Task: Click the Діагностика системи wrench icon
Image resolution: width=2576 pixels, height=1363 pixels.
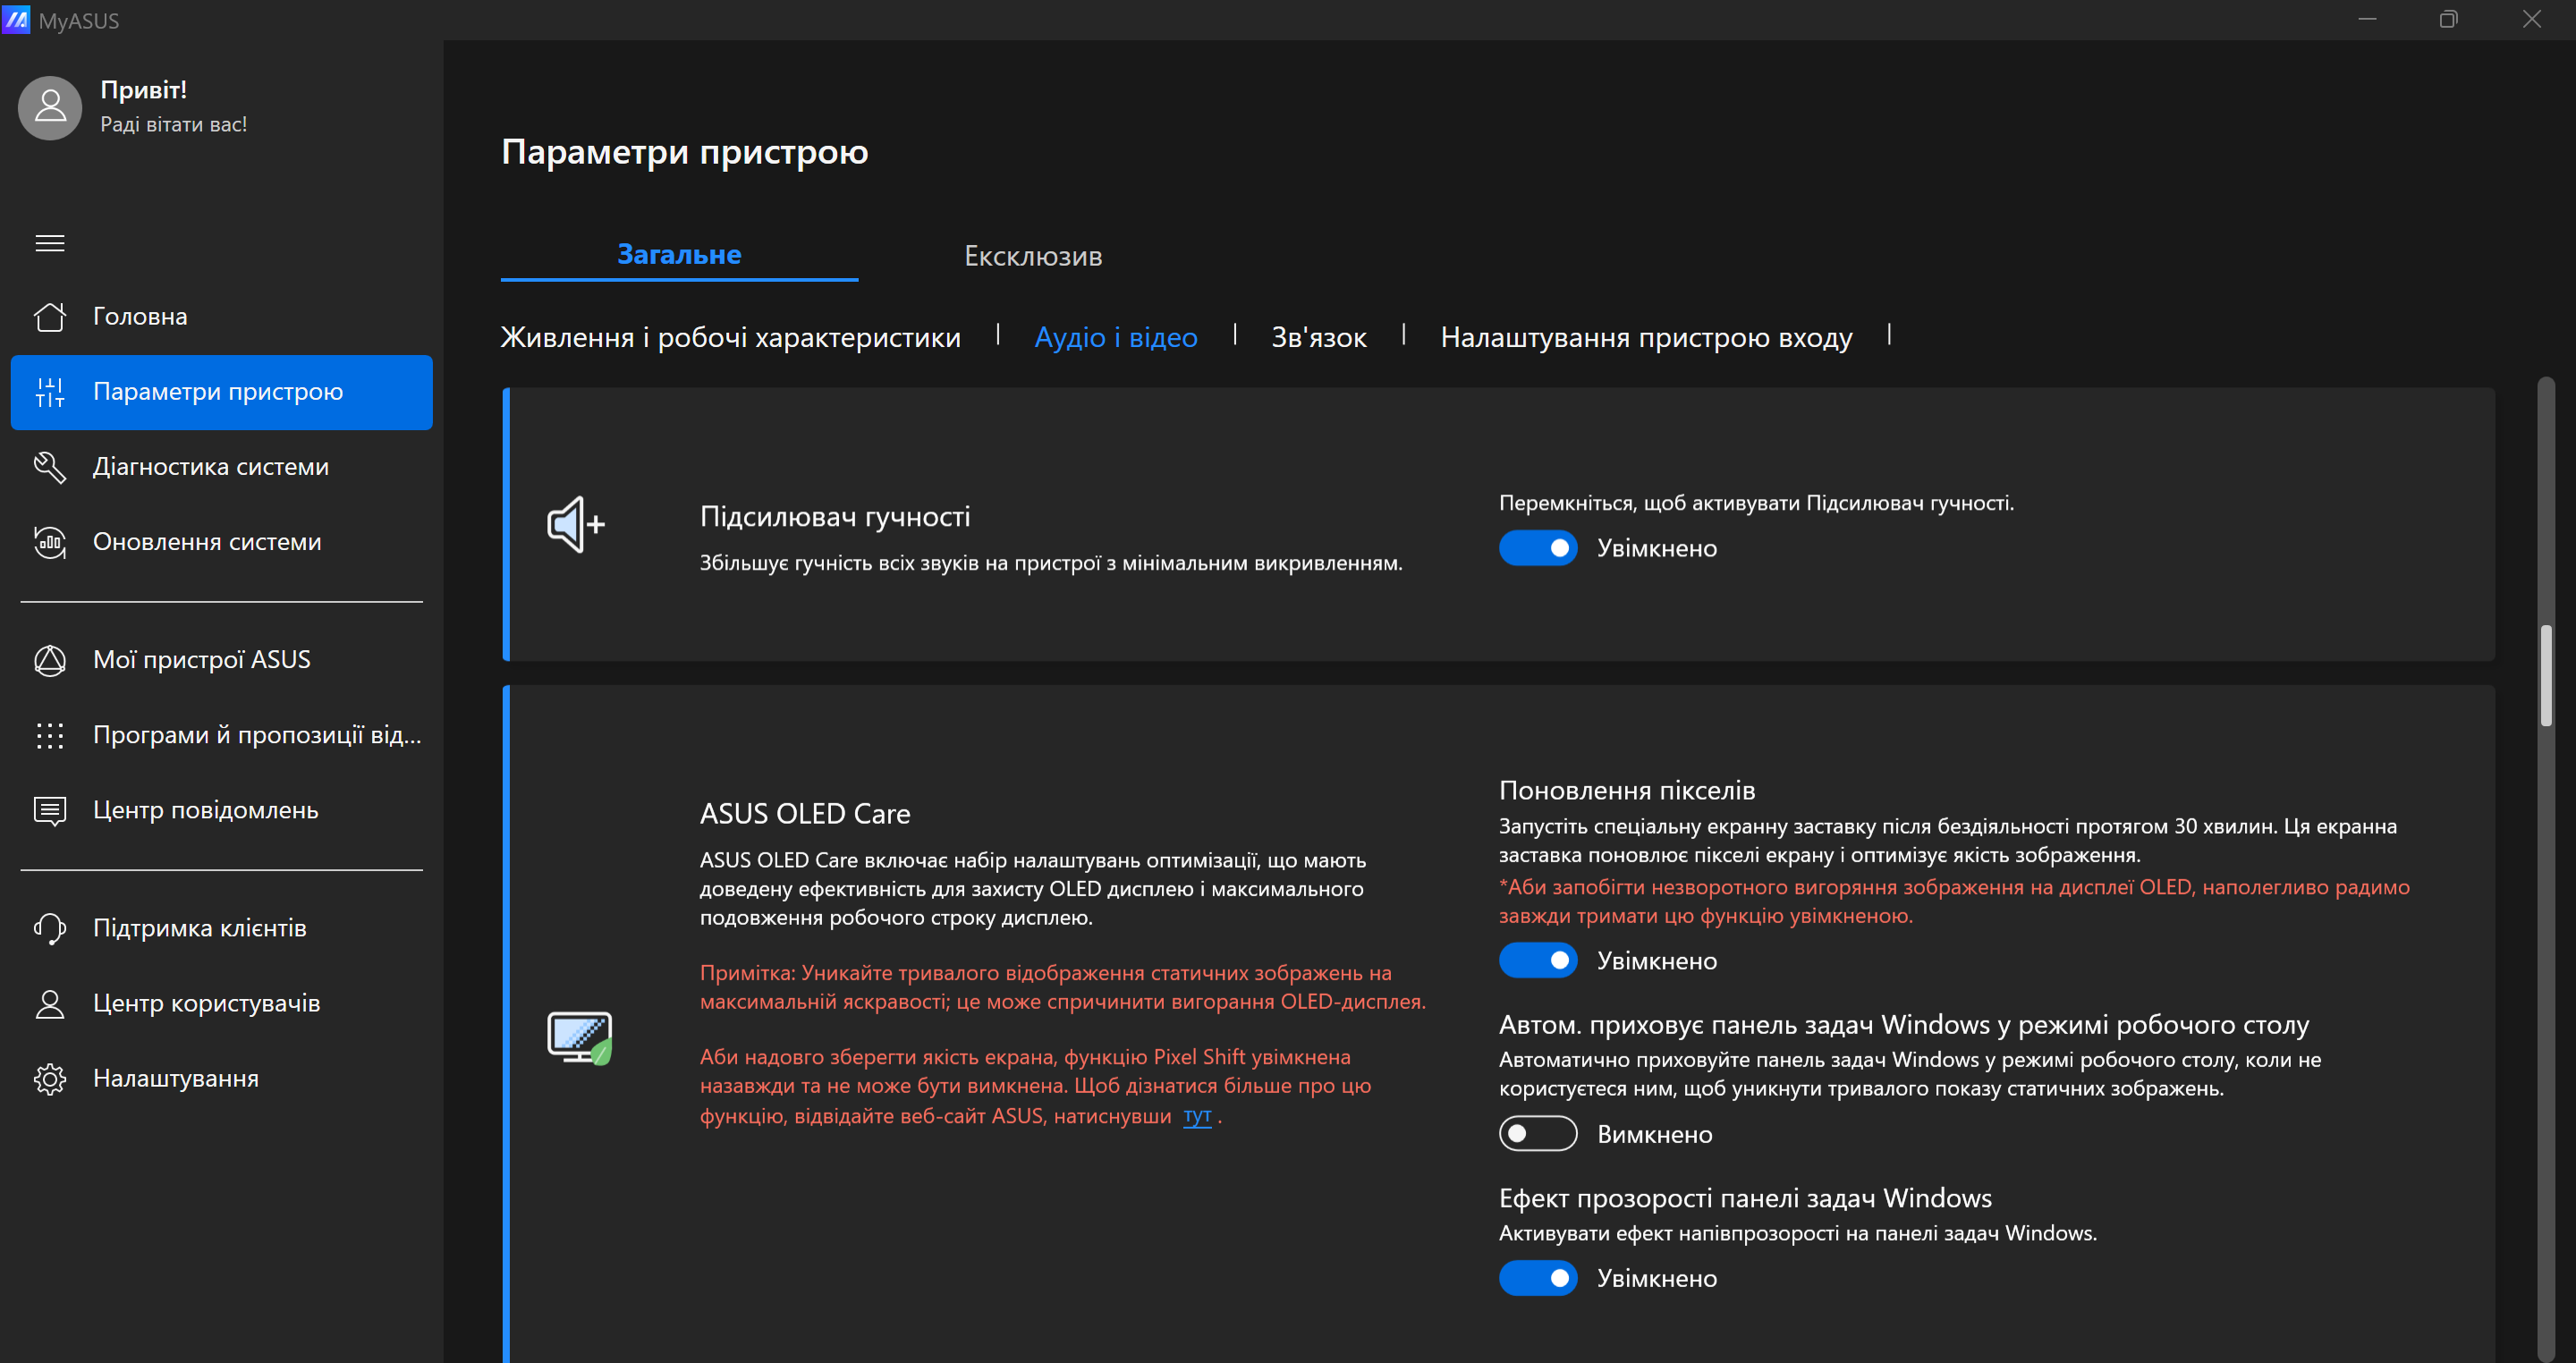Action: (50, 467)
